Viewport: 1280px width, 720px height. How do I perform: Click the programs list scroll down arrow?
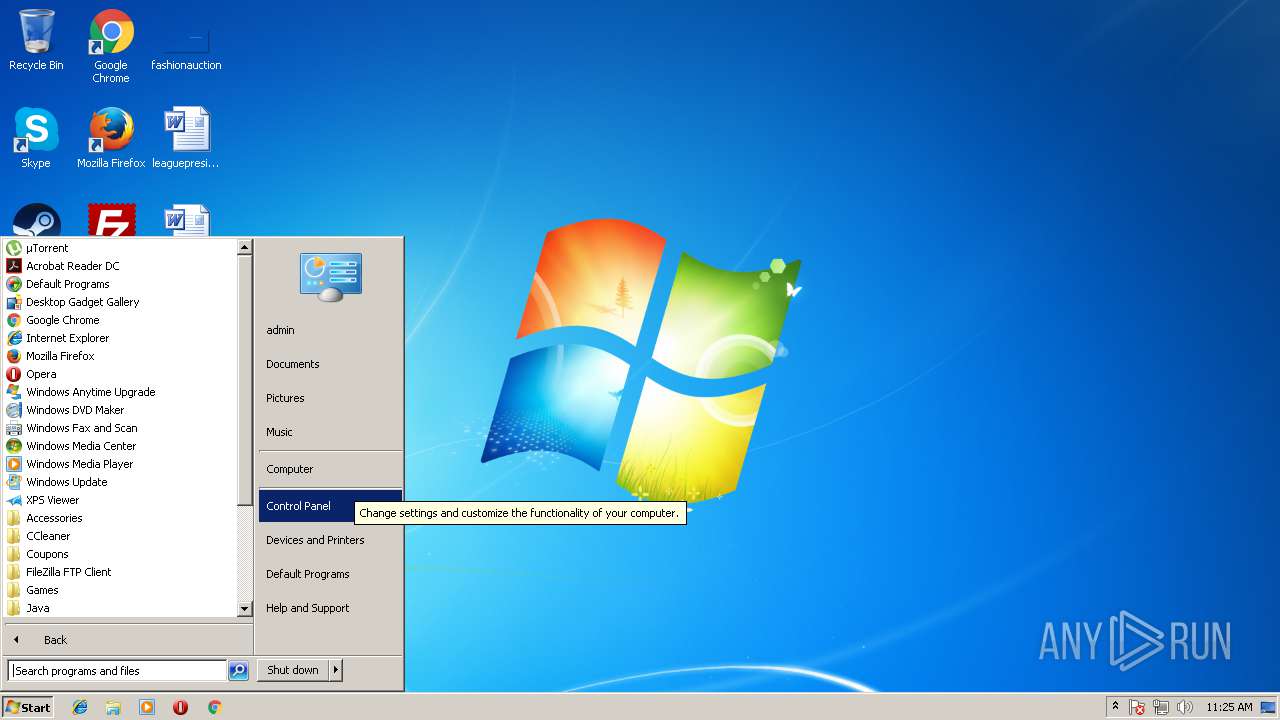click(245, 608)
